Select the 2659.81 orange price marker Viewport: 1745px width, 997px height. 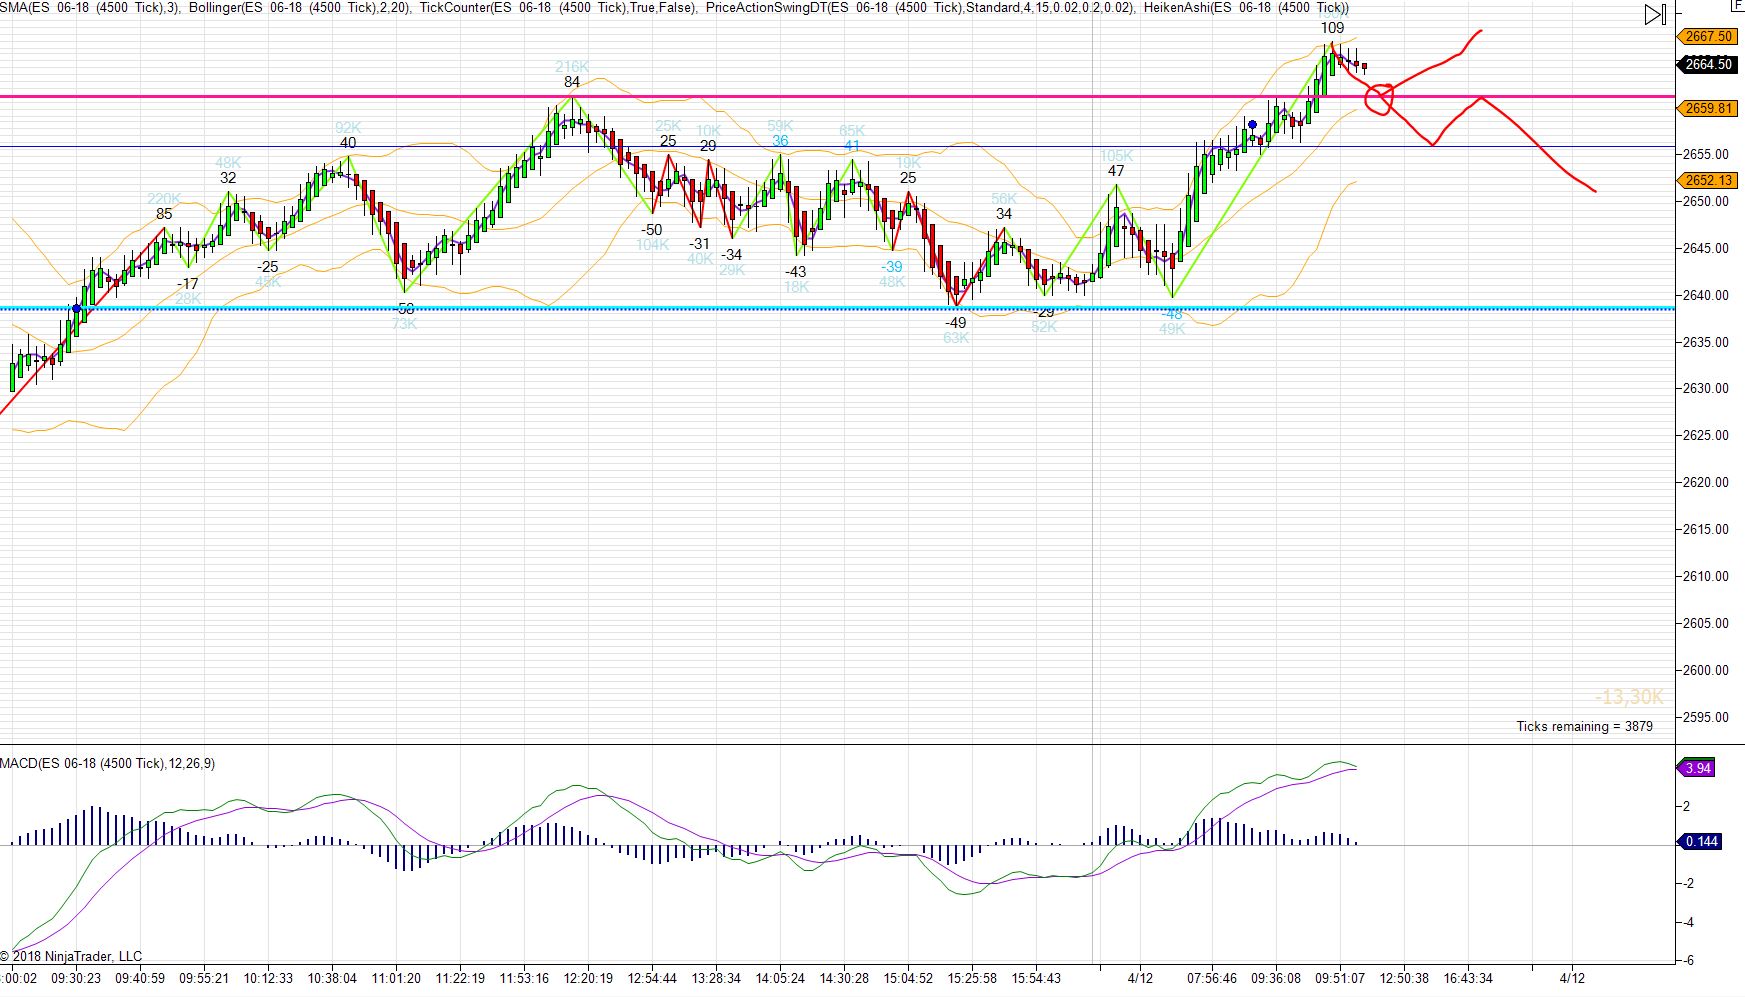pyautogui.click(x=1708, y=108)
